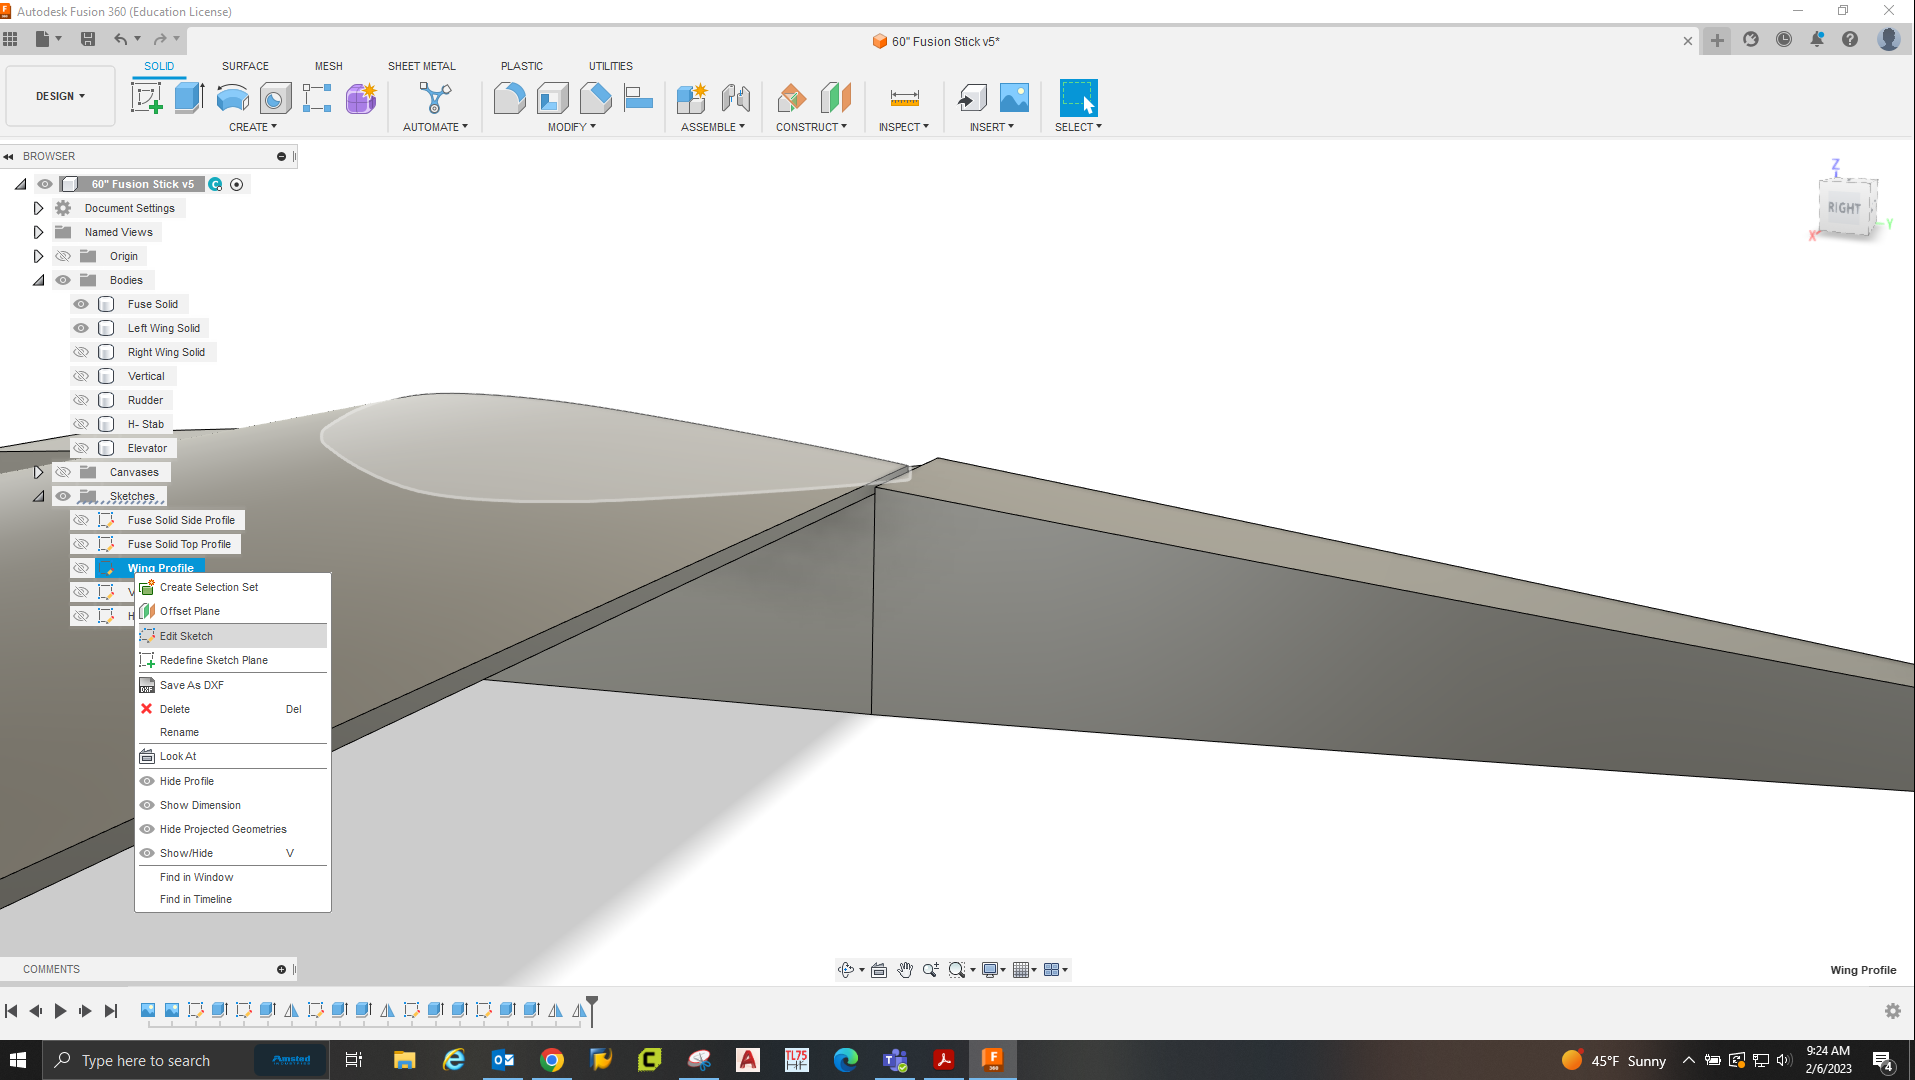Open the Measure tool under Inspect
This screenshot has width=1915, height=1080.
coord(904,98)
